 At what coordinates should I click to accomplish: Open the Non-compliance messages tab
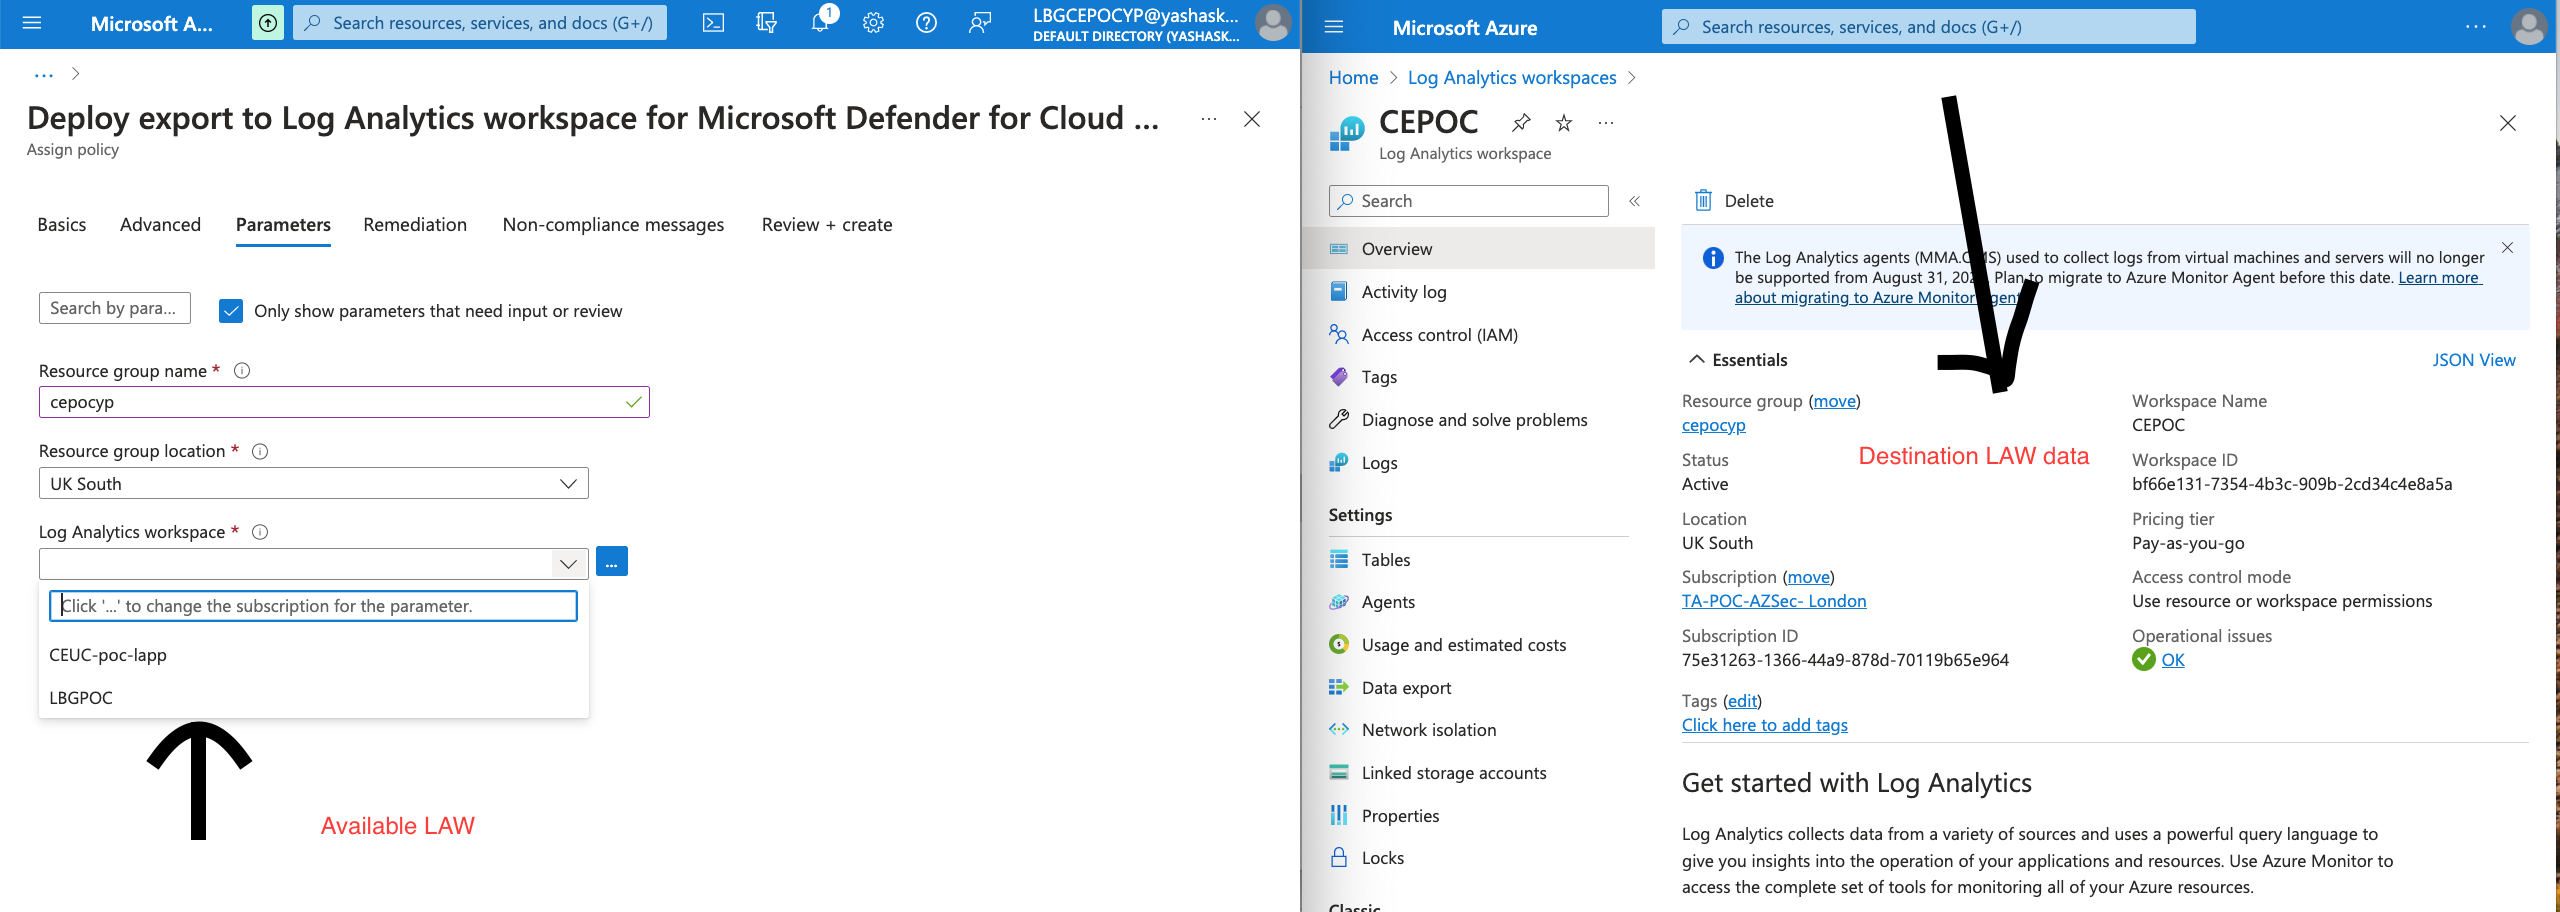click(613, 225)
